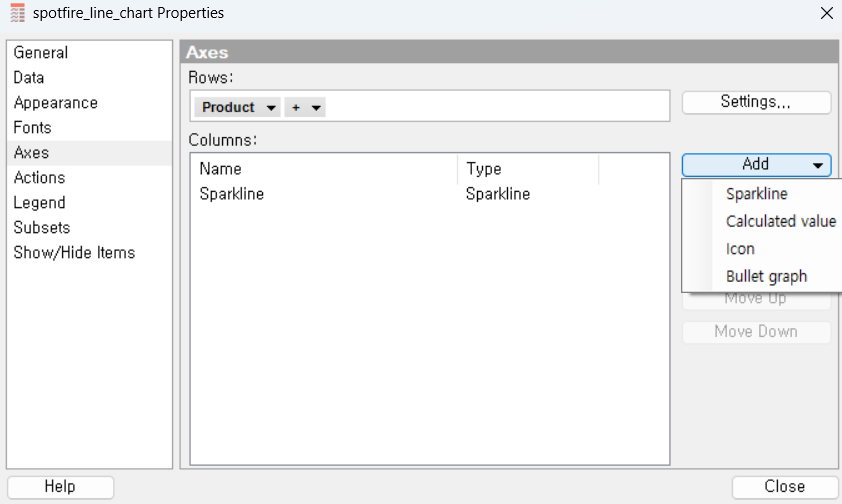The image size is (842, 504).
Task: Expand the Product column selector dropdown
Action: pos(271,108)
